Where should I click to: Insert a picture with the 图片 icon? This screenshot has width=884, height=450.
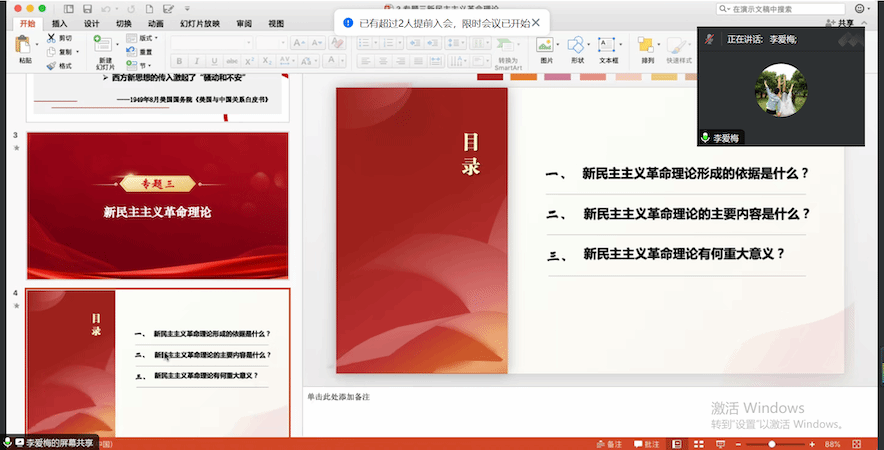pyautogui.click(x=545, y=46)
